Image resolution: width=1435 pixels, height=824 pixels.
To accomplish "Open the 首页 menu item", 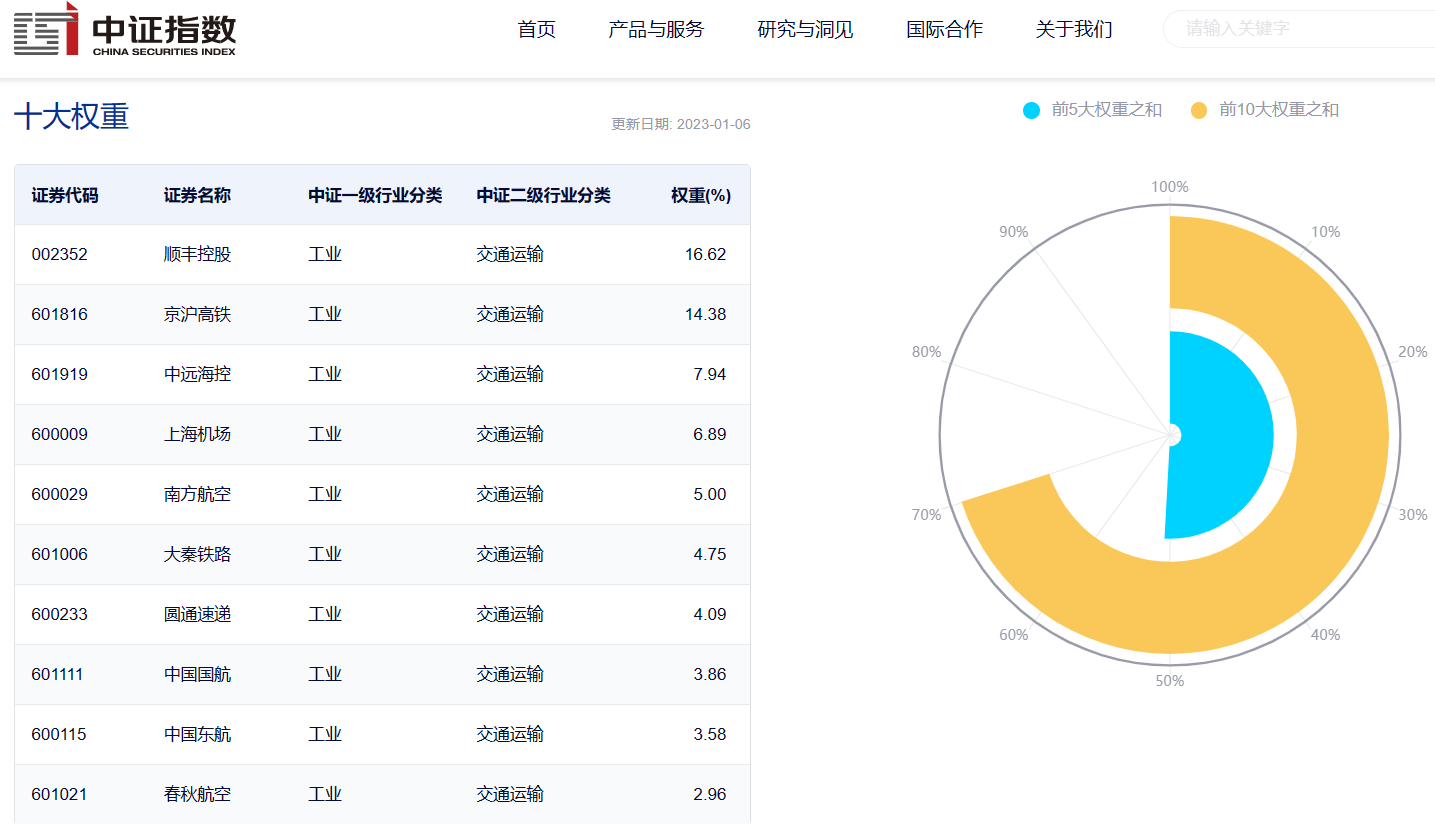I will coord(537,29).
